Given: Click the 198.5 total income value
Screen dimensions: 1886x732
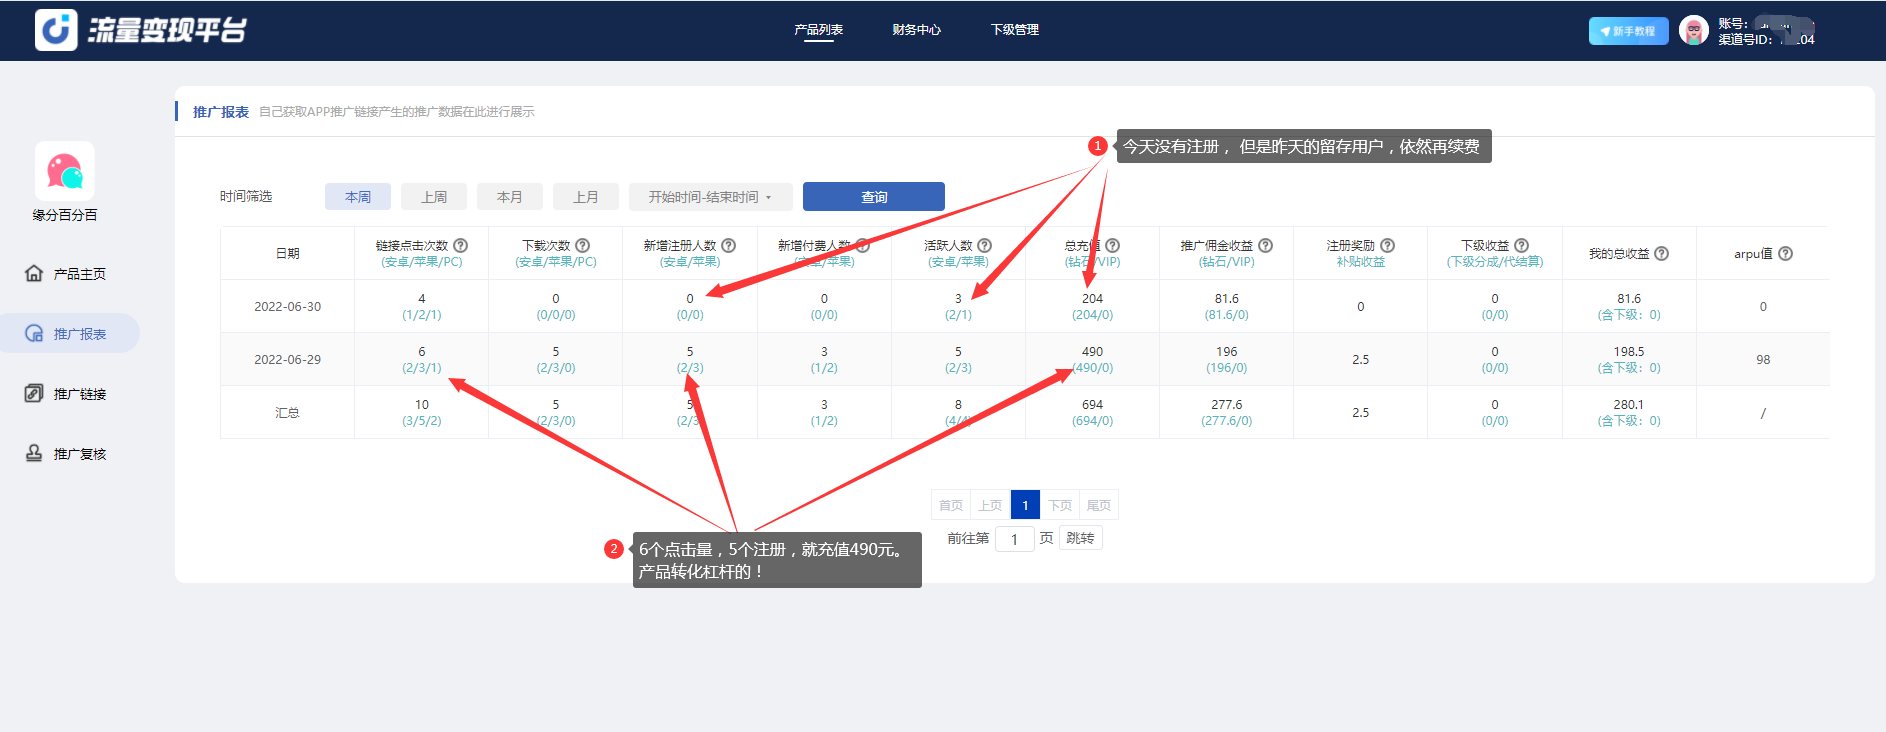Looking at the screenshot, I should 1629,352.
